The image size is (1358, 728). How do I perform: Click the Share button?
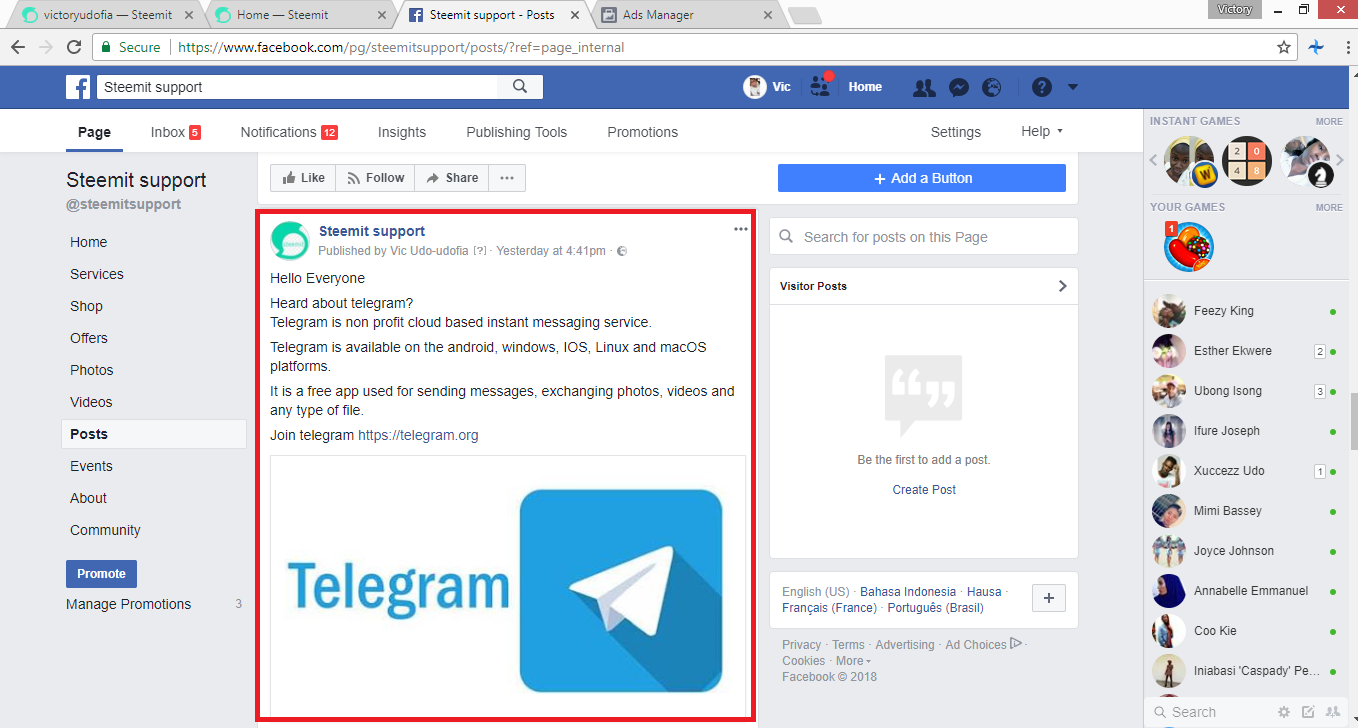point(452,178)
